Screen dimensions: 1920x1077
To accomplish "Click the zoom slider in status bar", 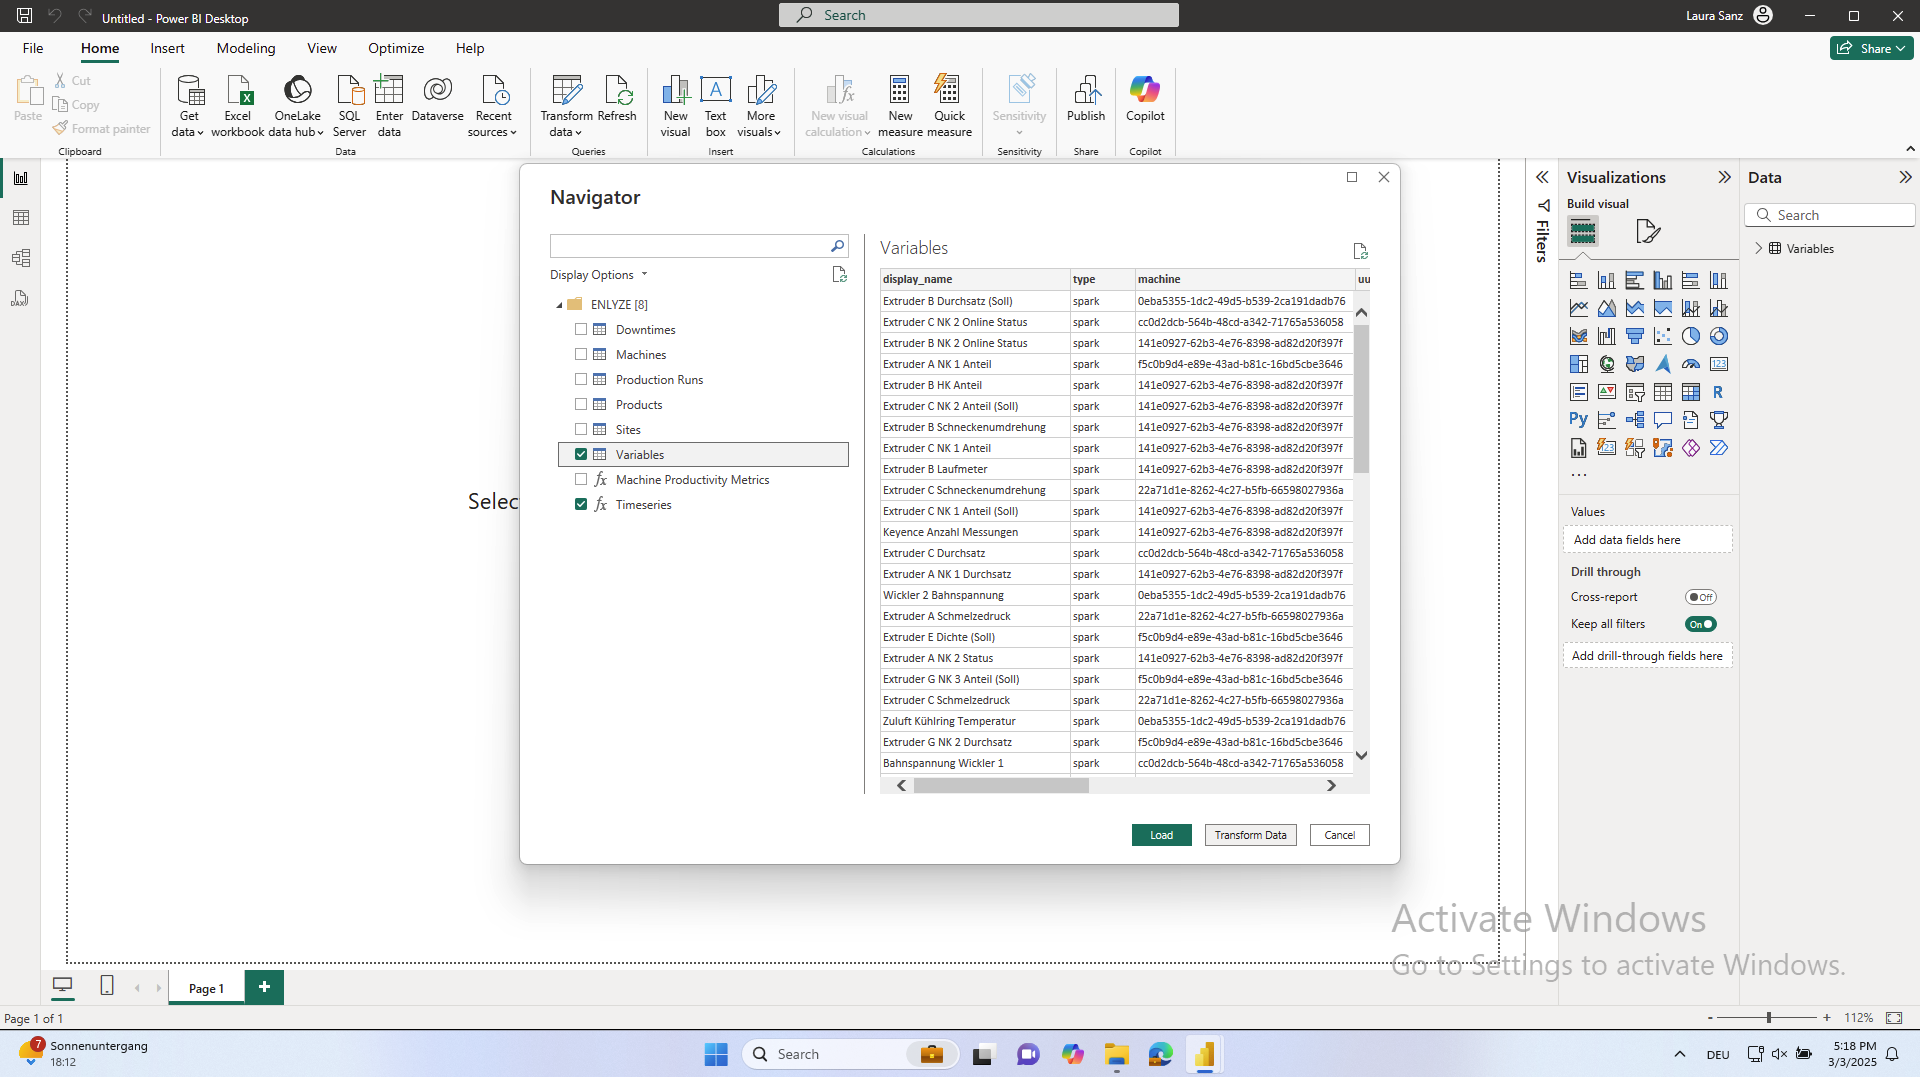I will tap(1768, 1017).
